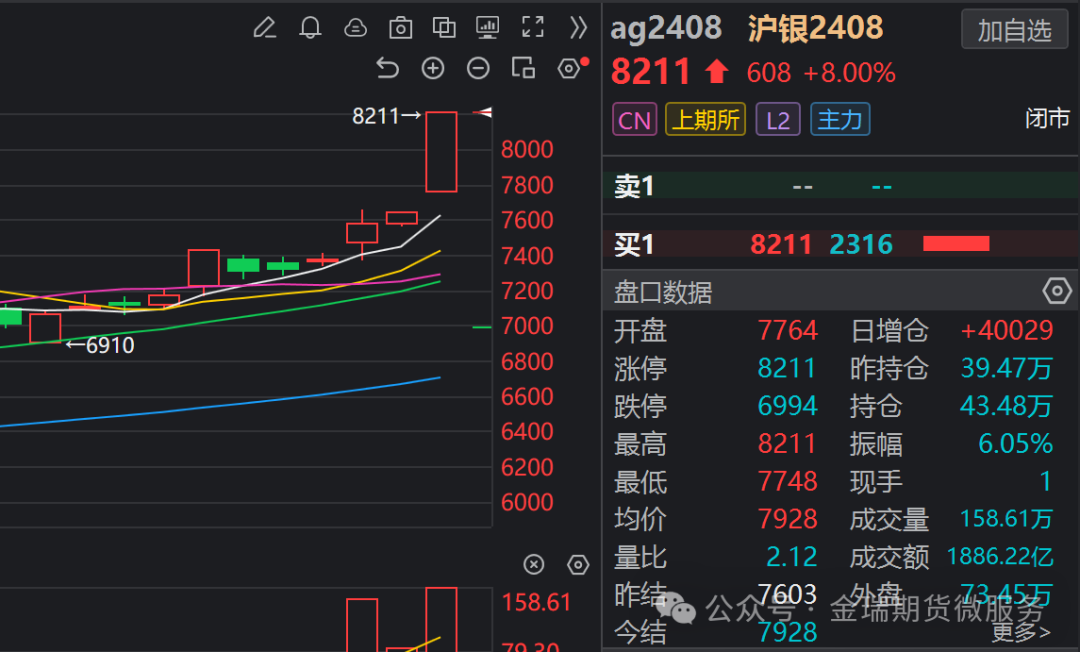Screen dimensions: 1080x652
Task: Click the bid volume 2316
Action: tap(861, 244)
